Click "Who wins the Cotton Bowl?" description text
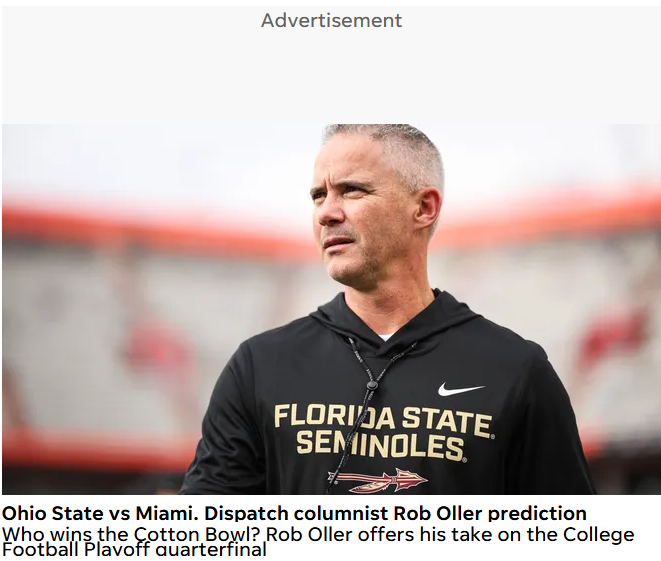The image size is (661, 561). 126,534
